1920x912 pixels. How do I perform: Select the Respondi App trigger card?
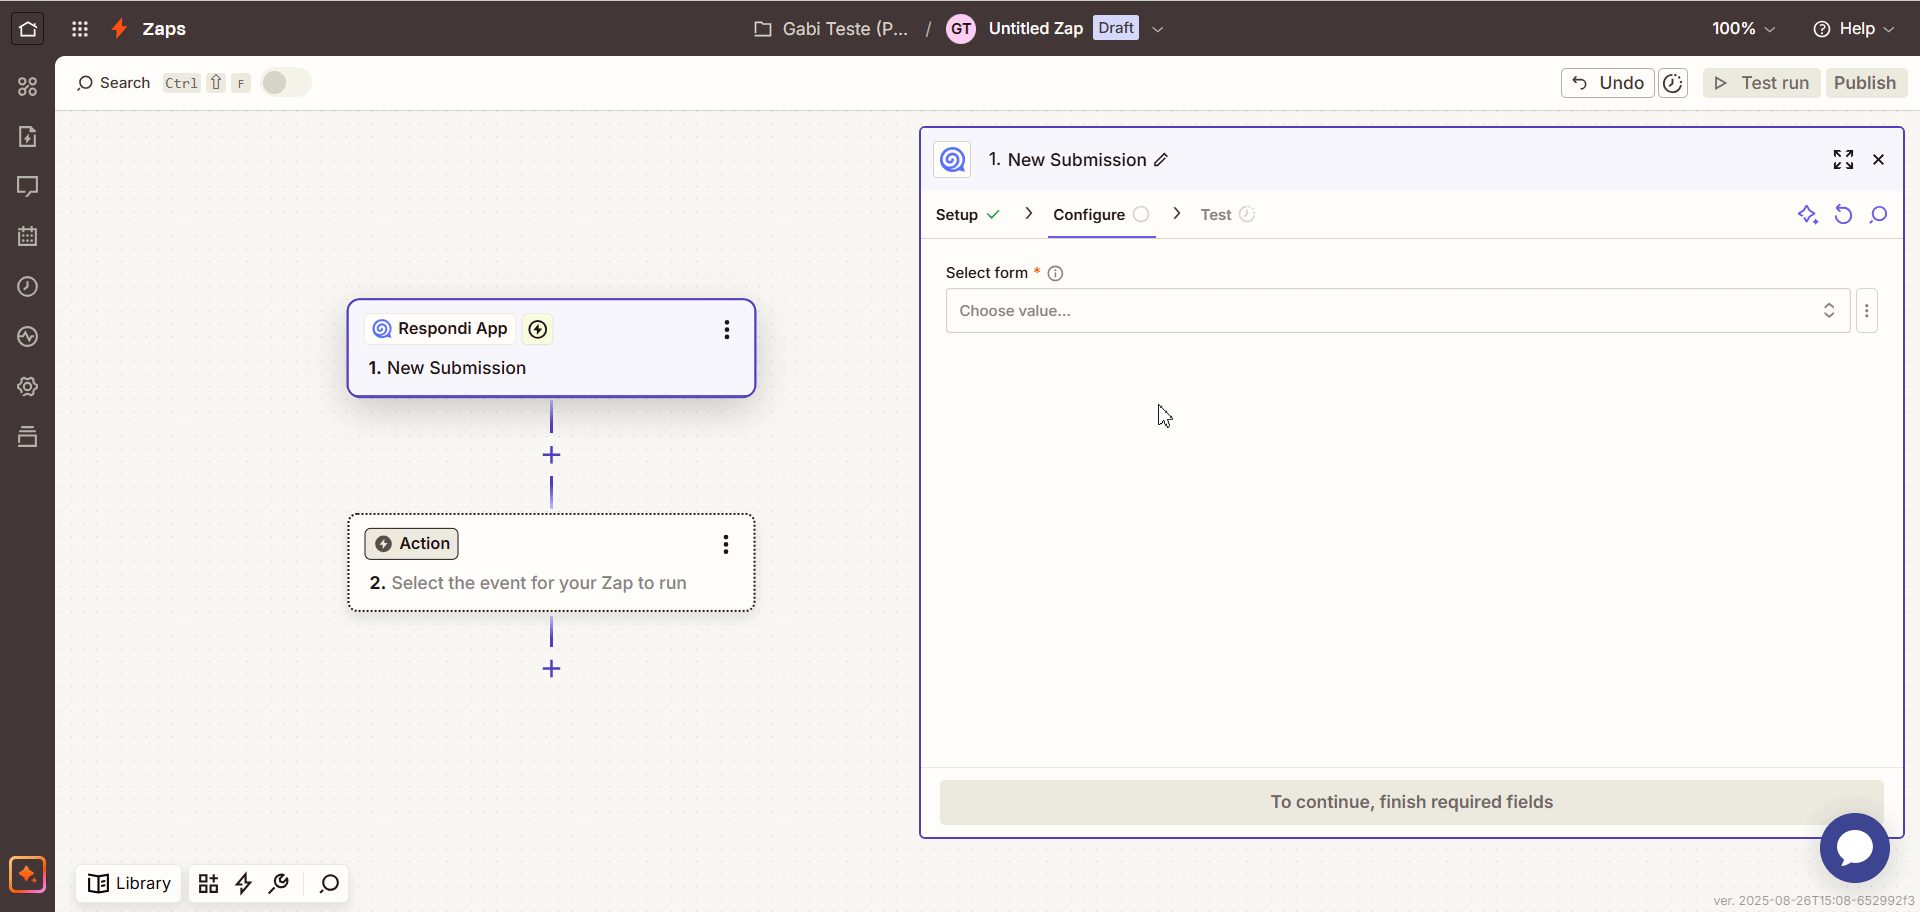[551, 348]
